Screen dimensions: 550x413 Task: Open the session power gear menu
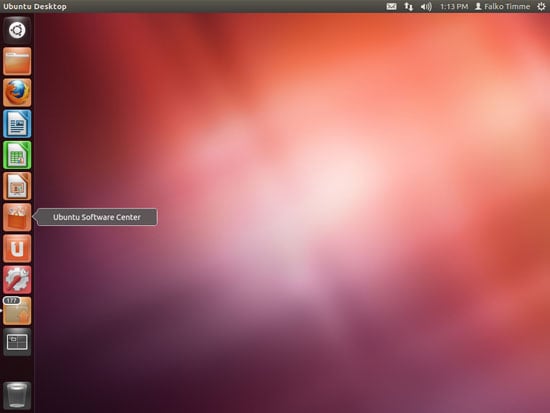541,6
